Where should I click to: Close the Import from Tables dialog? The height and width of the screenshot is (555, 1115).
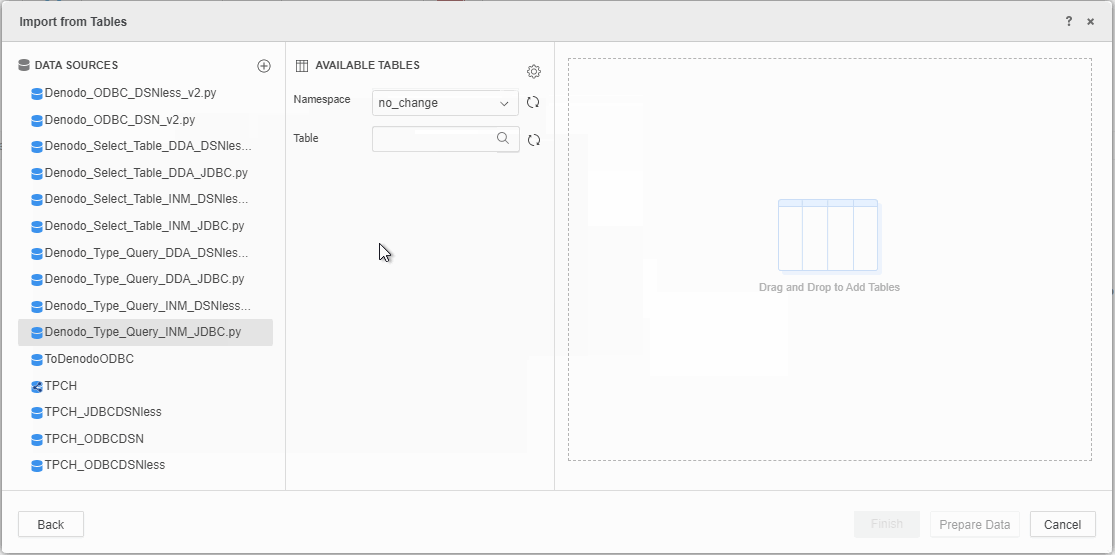click(x=1090, y=22)
